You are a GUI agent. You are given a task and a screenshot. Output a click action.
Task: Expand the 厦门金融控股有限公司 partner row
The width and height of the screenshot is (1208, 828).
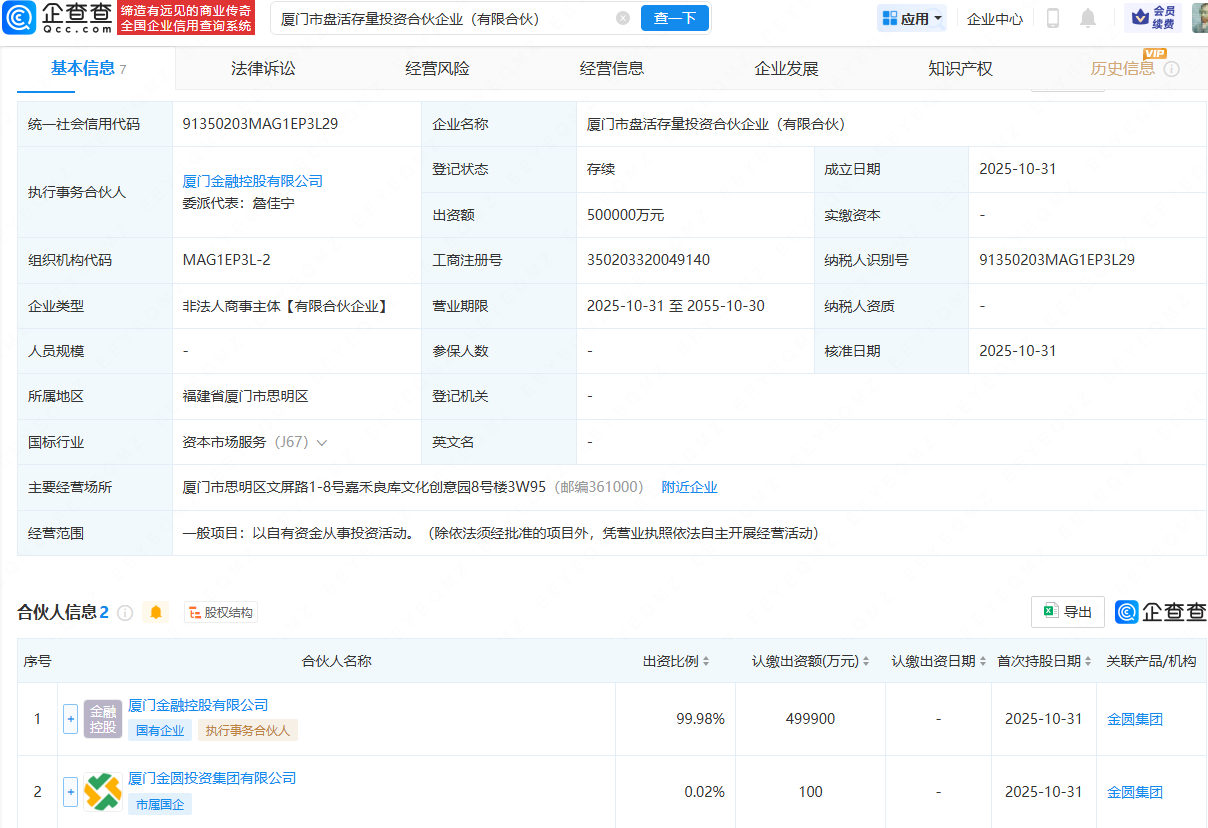pyautogui.click(x=70, y=719)
